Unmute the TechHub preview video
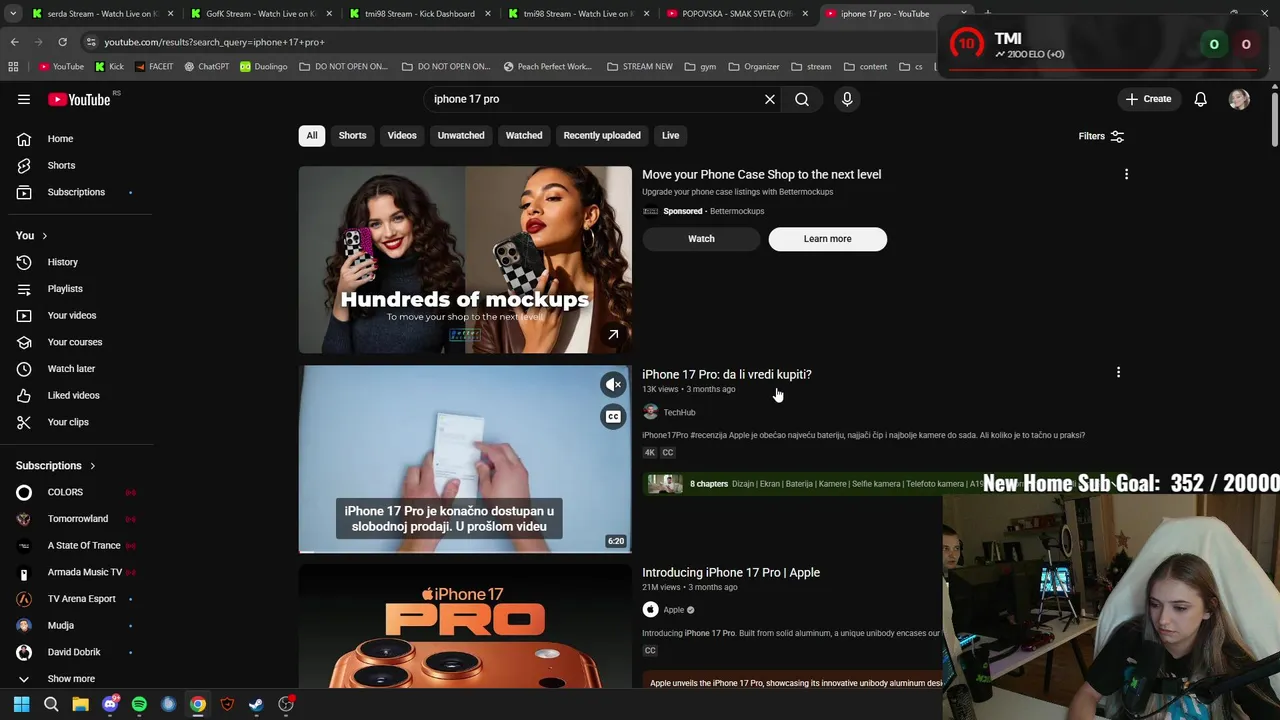This screenshot has height=720, width=1280. click(x=613, y=385)
